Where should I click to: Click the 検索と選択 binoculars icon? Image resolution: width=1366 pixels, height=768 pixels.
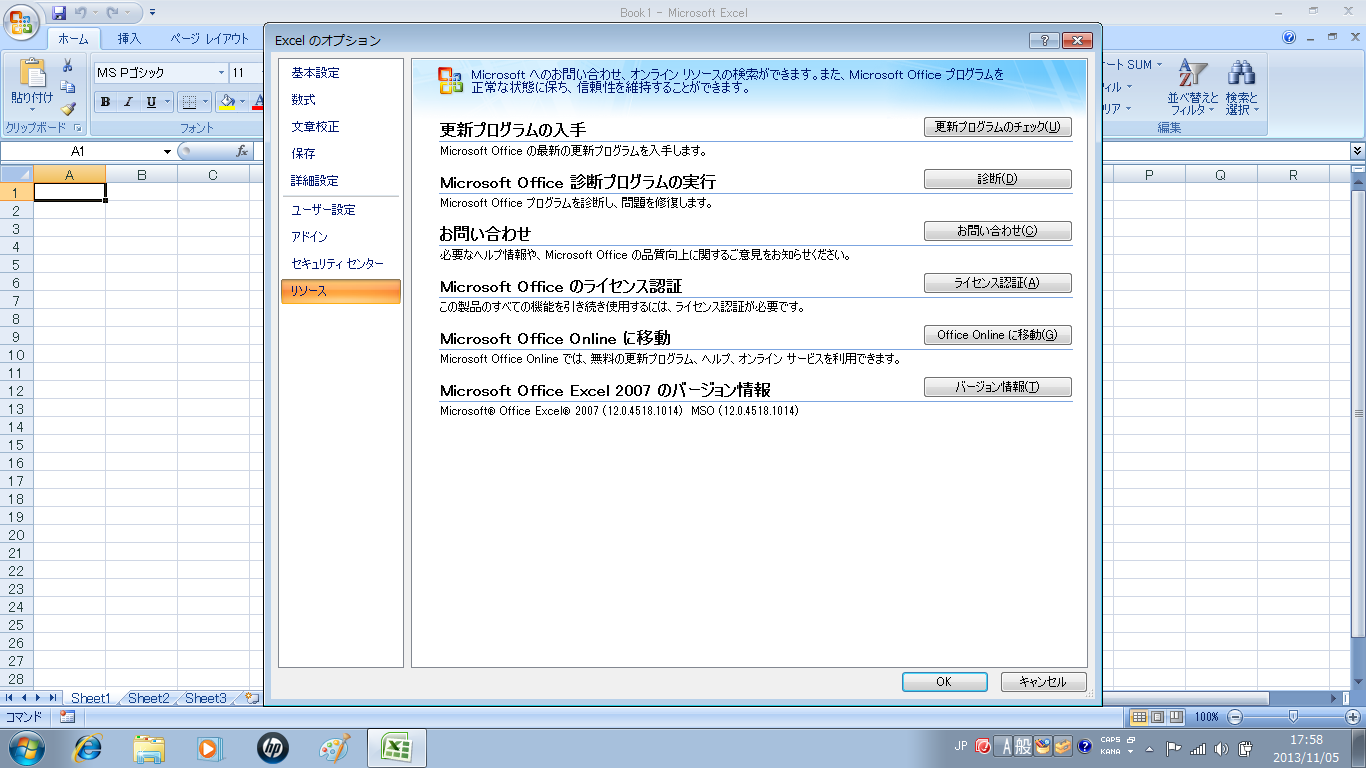[x=1241, y=86]
